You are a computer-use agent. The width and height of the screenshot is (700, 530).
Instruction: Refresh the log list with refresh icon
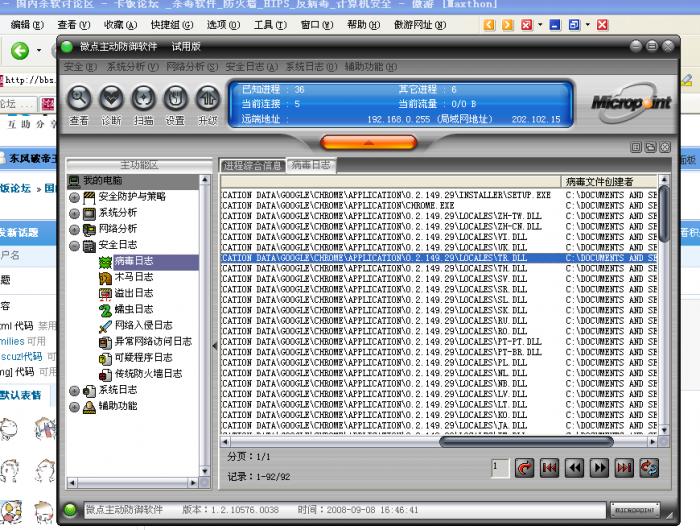[x=649, y=468]
